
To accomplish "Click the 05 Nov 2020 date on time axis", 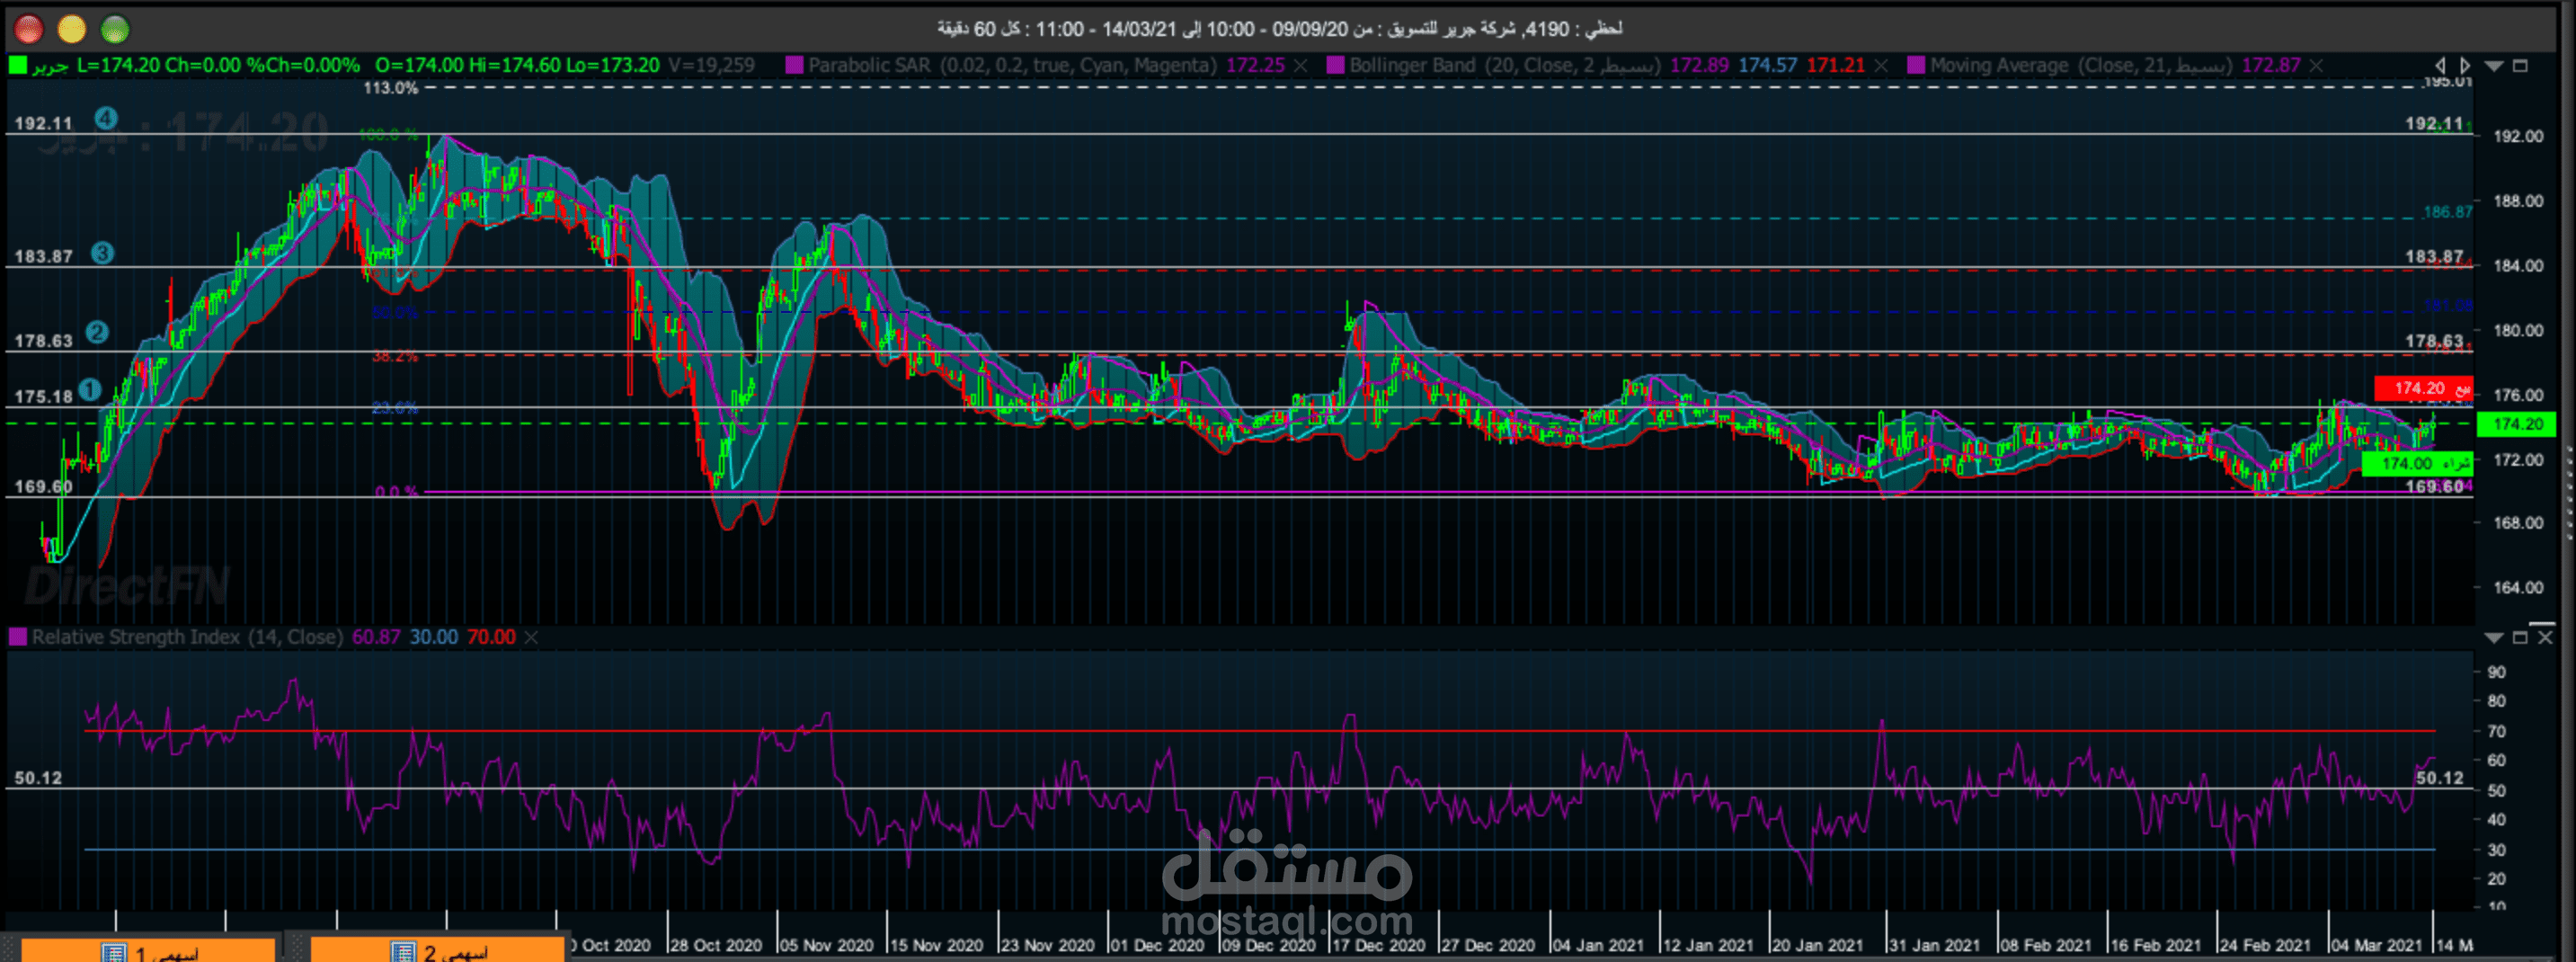I will tap(827, 945).
